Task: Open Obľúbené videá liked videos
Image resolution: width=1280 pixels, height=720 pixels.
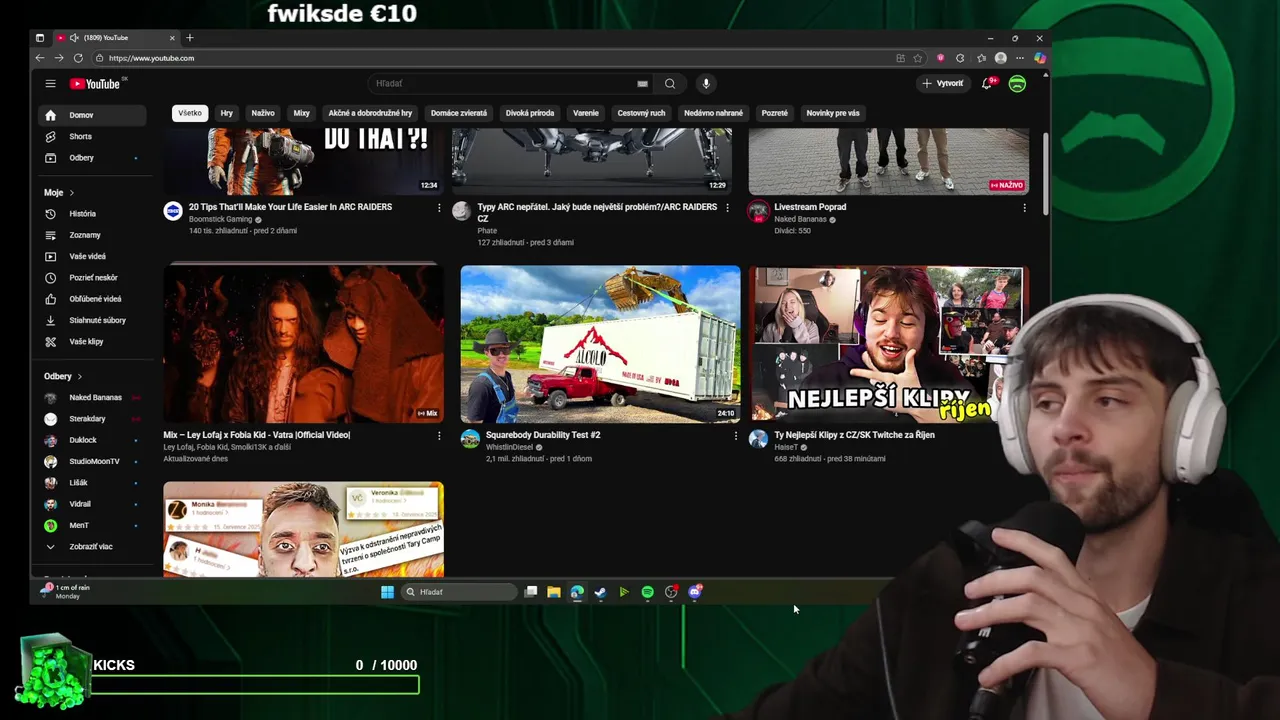Action: click(90, 299)
